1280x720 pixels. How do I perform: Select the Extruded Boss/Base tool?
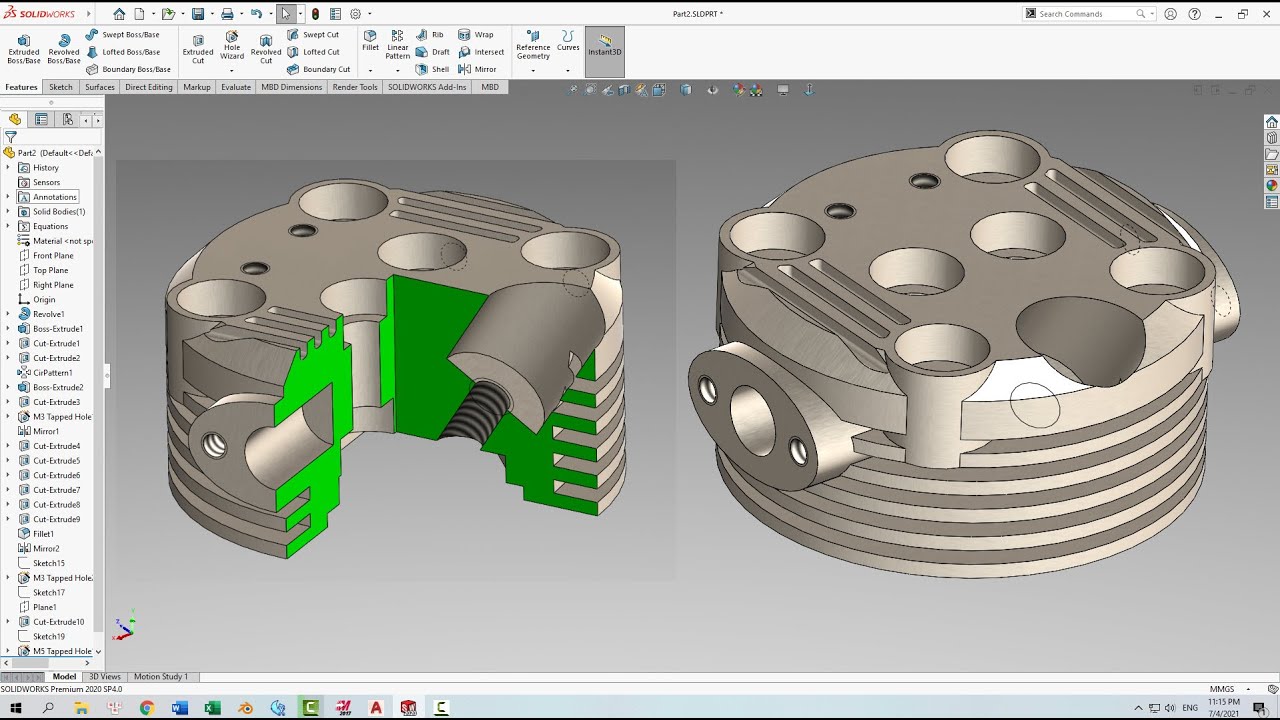click(24, 47)
